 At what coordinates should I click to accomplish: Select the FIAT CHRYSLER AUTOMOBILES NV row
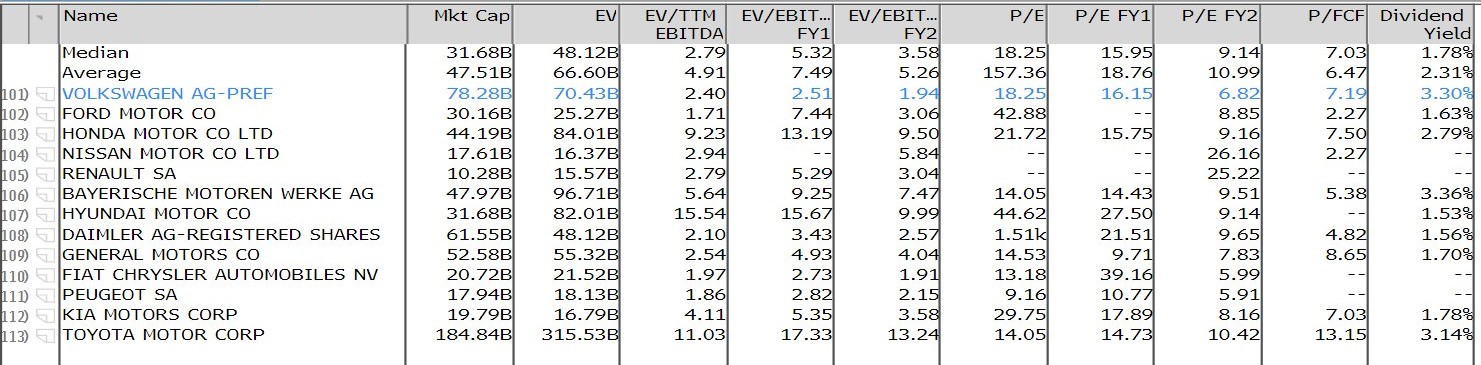point(740,275)
